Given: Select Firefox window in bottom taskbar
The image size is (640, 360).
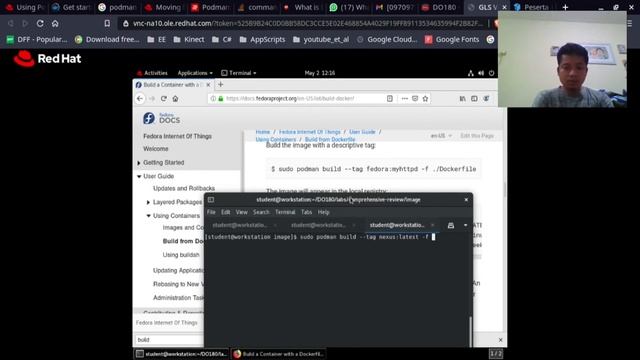Looking at the screenshot, I should (x=279, y=354).
